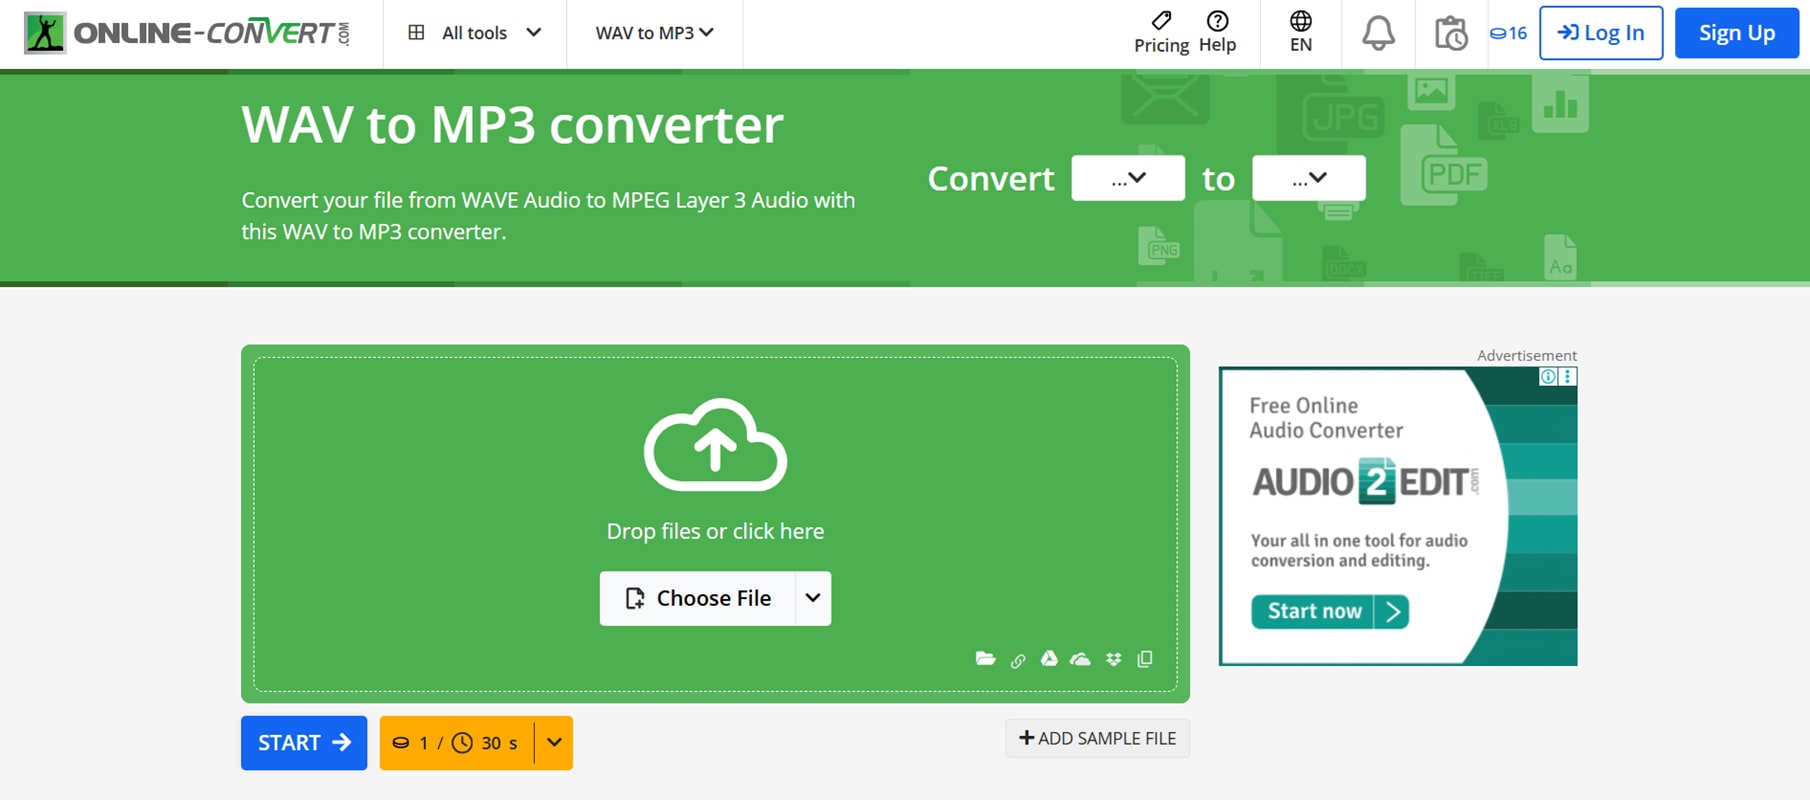Screen dimensions: 1810x800
Task: Click the orange 1 credit / 30 s button
Action: click(x=457, y=743)
